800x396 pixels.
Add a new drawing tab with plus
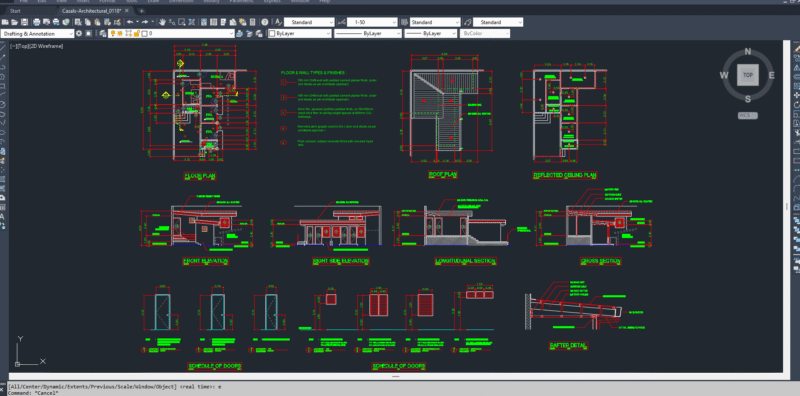pyautogui.click(x=141, y=10)
